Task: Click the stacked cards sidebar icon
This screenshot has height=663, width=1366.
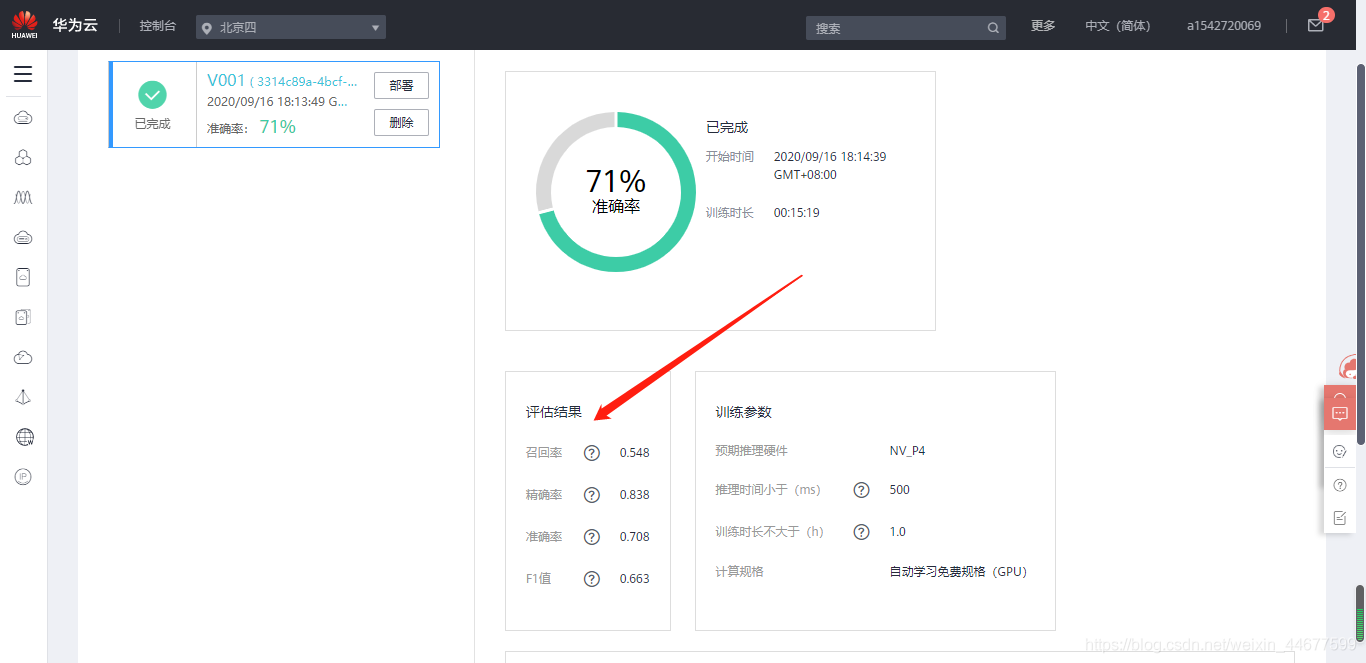Action: tap(23, 318)
